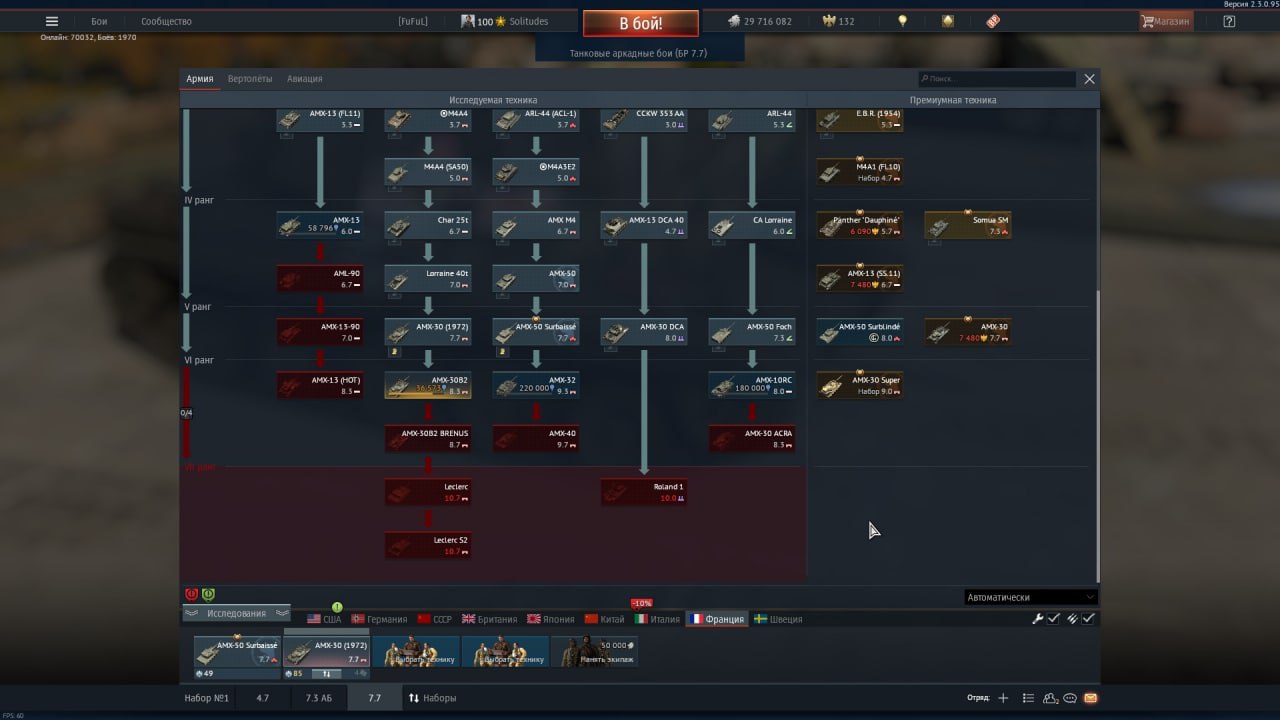This screenshot has width=1280, height=720.
Task: Select the AMX-32 vehicle card
Action: (x=536, y=386)
